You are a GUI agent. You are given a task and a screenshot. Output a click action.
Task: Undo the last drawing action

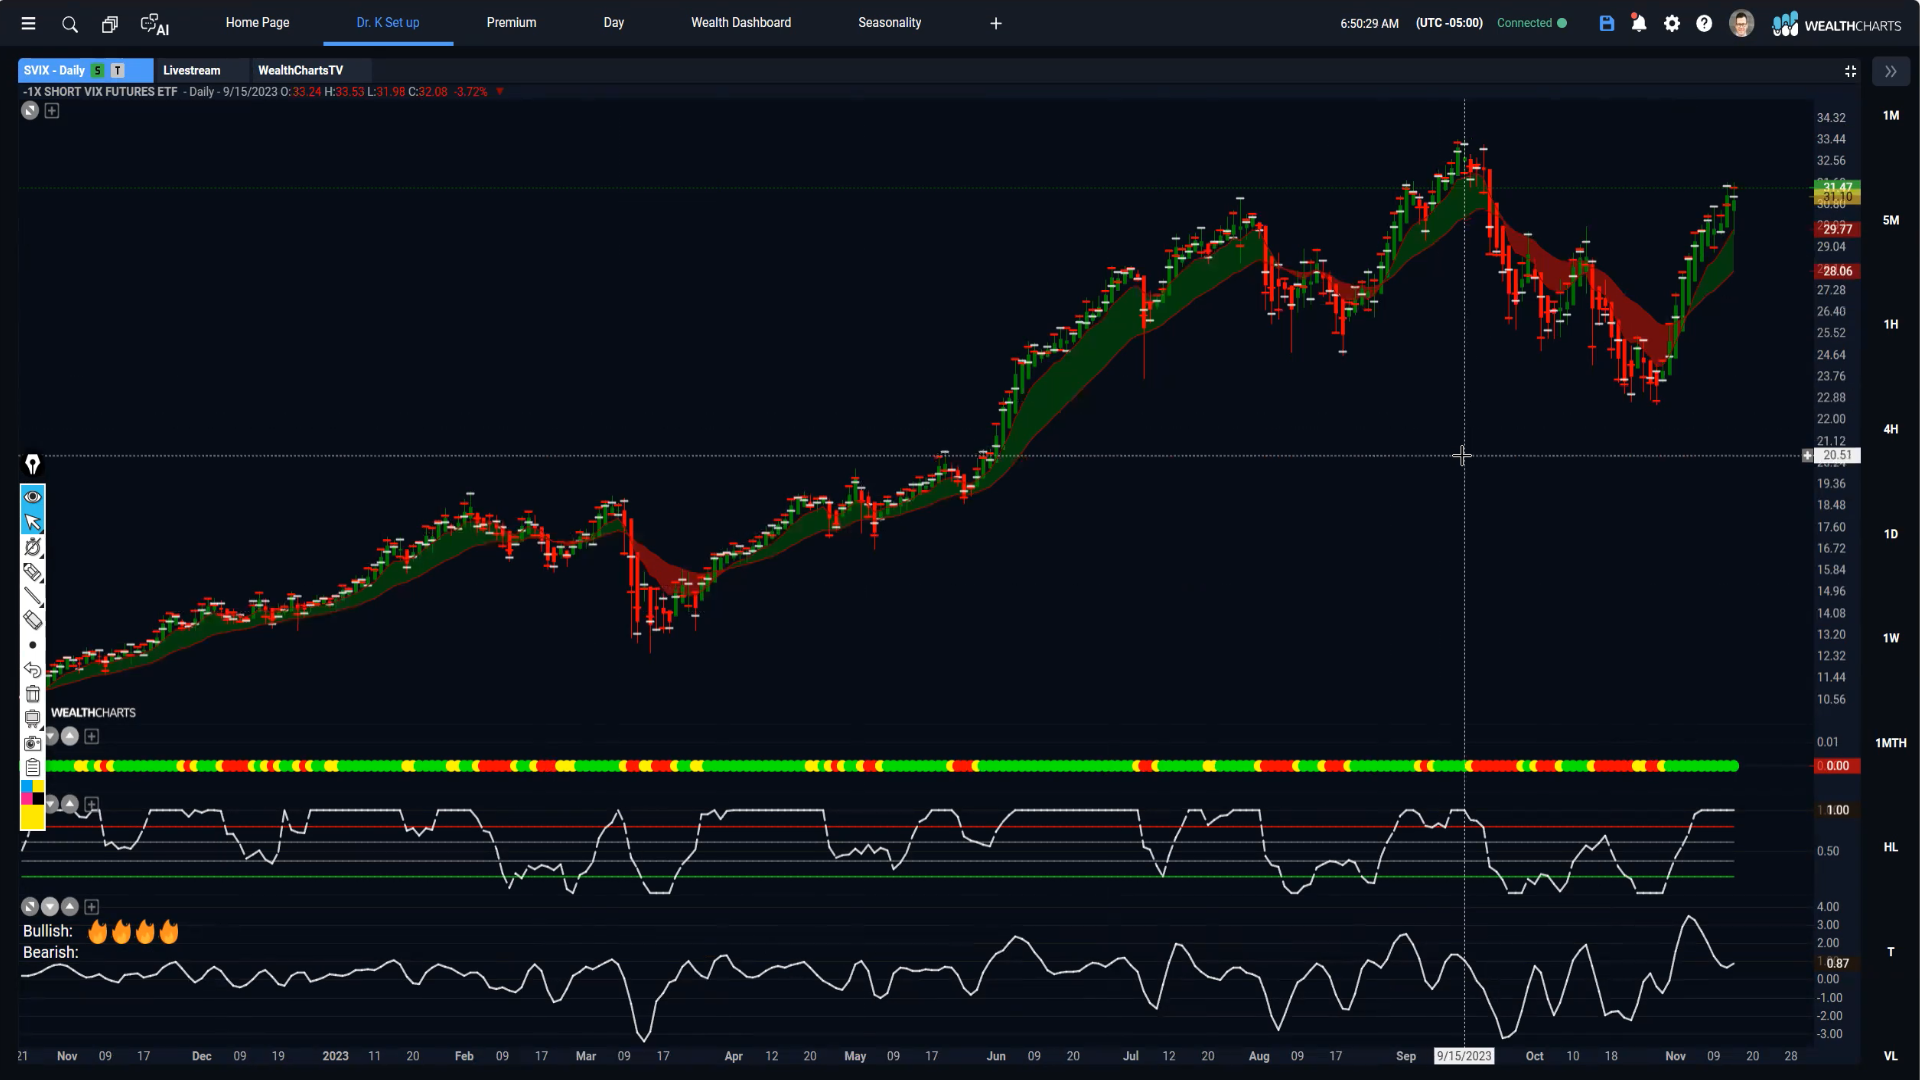(x=32, y=669)
